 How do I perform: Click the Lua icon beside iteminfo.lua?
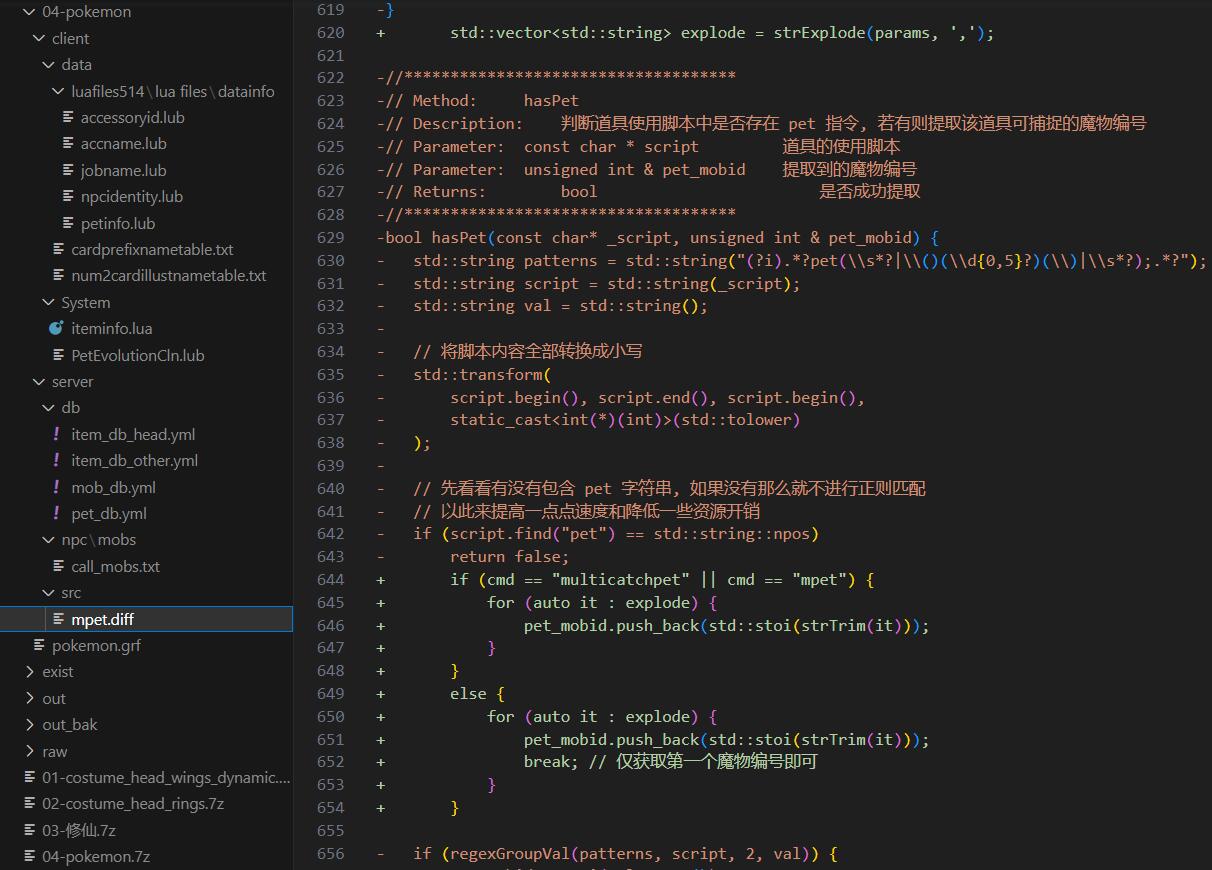click(x=56, y=329)
